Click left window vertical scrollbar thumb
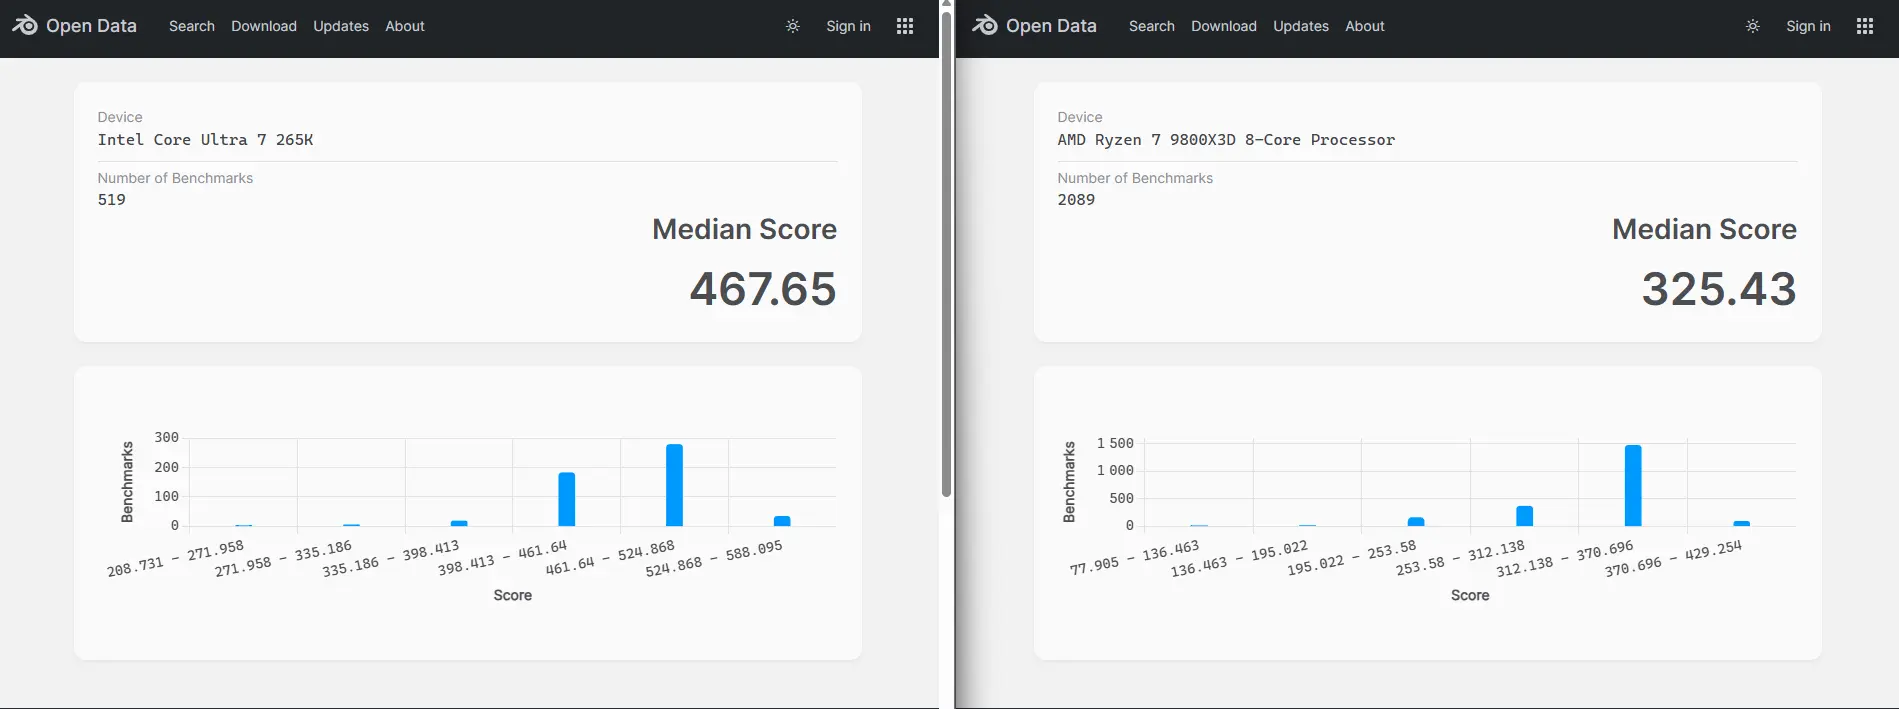The width and height of the screenshot is (1899, 709). click(x=946, y=253)
